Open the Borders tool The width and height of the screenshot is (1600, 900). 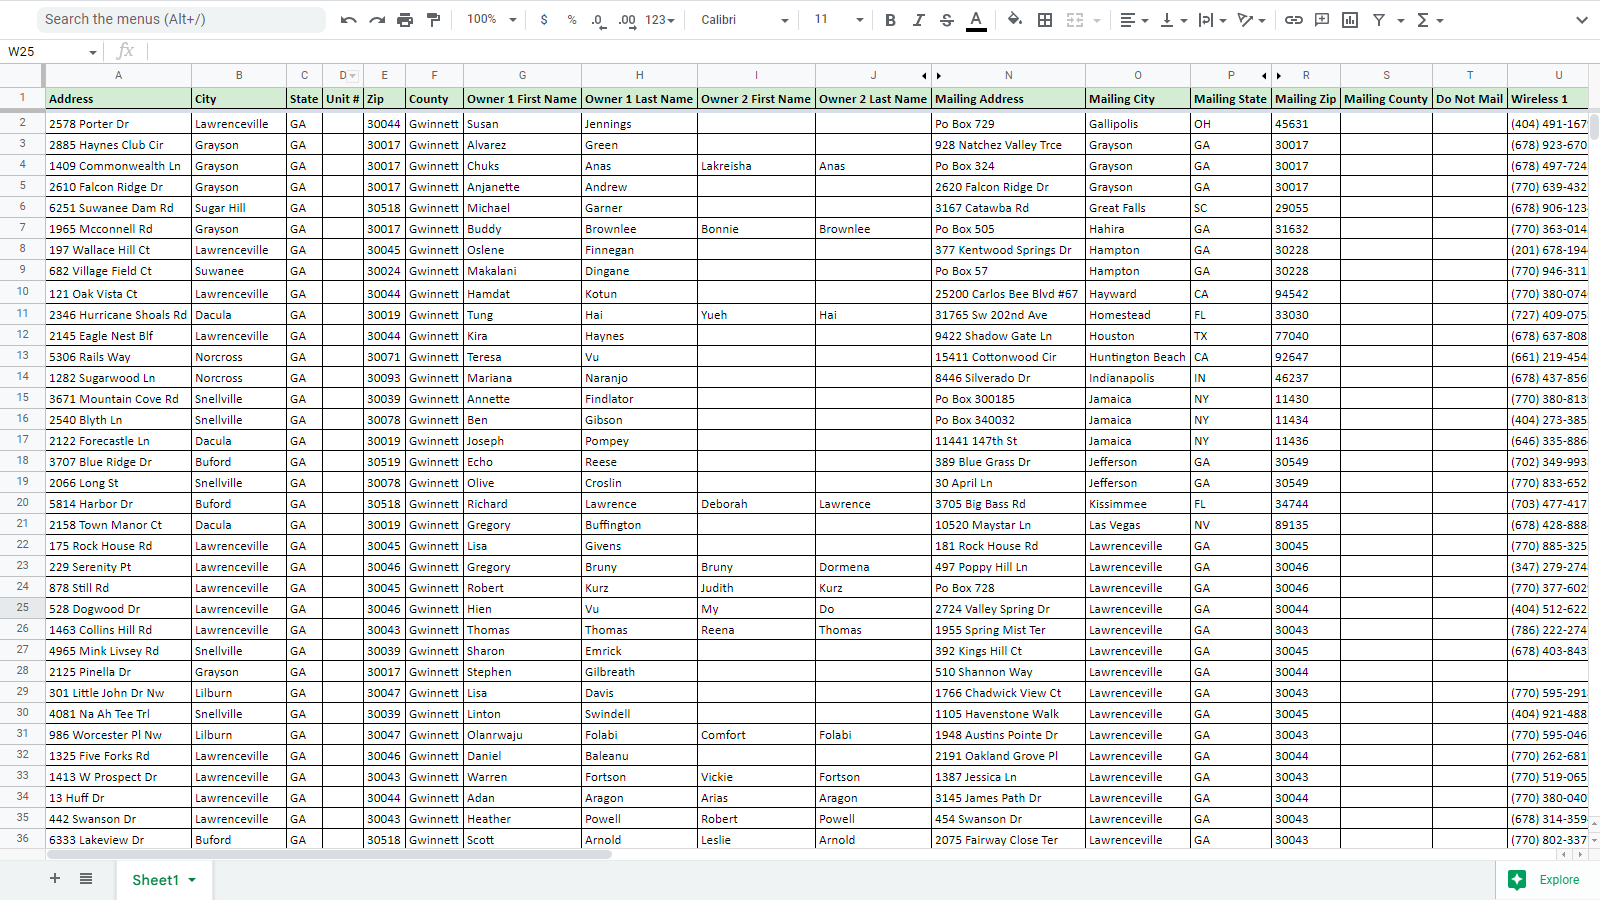[1045, 20]
